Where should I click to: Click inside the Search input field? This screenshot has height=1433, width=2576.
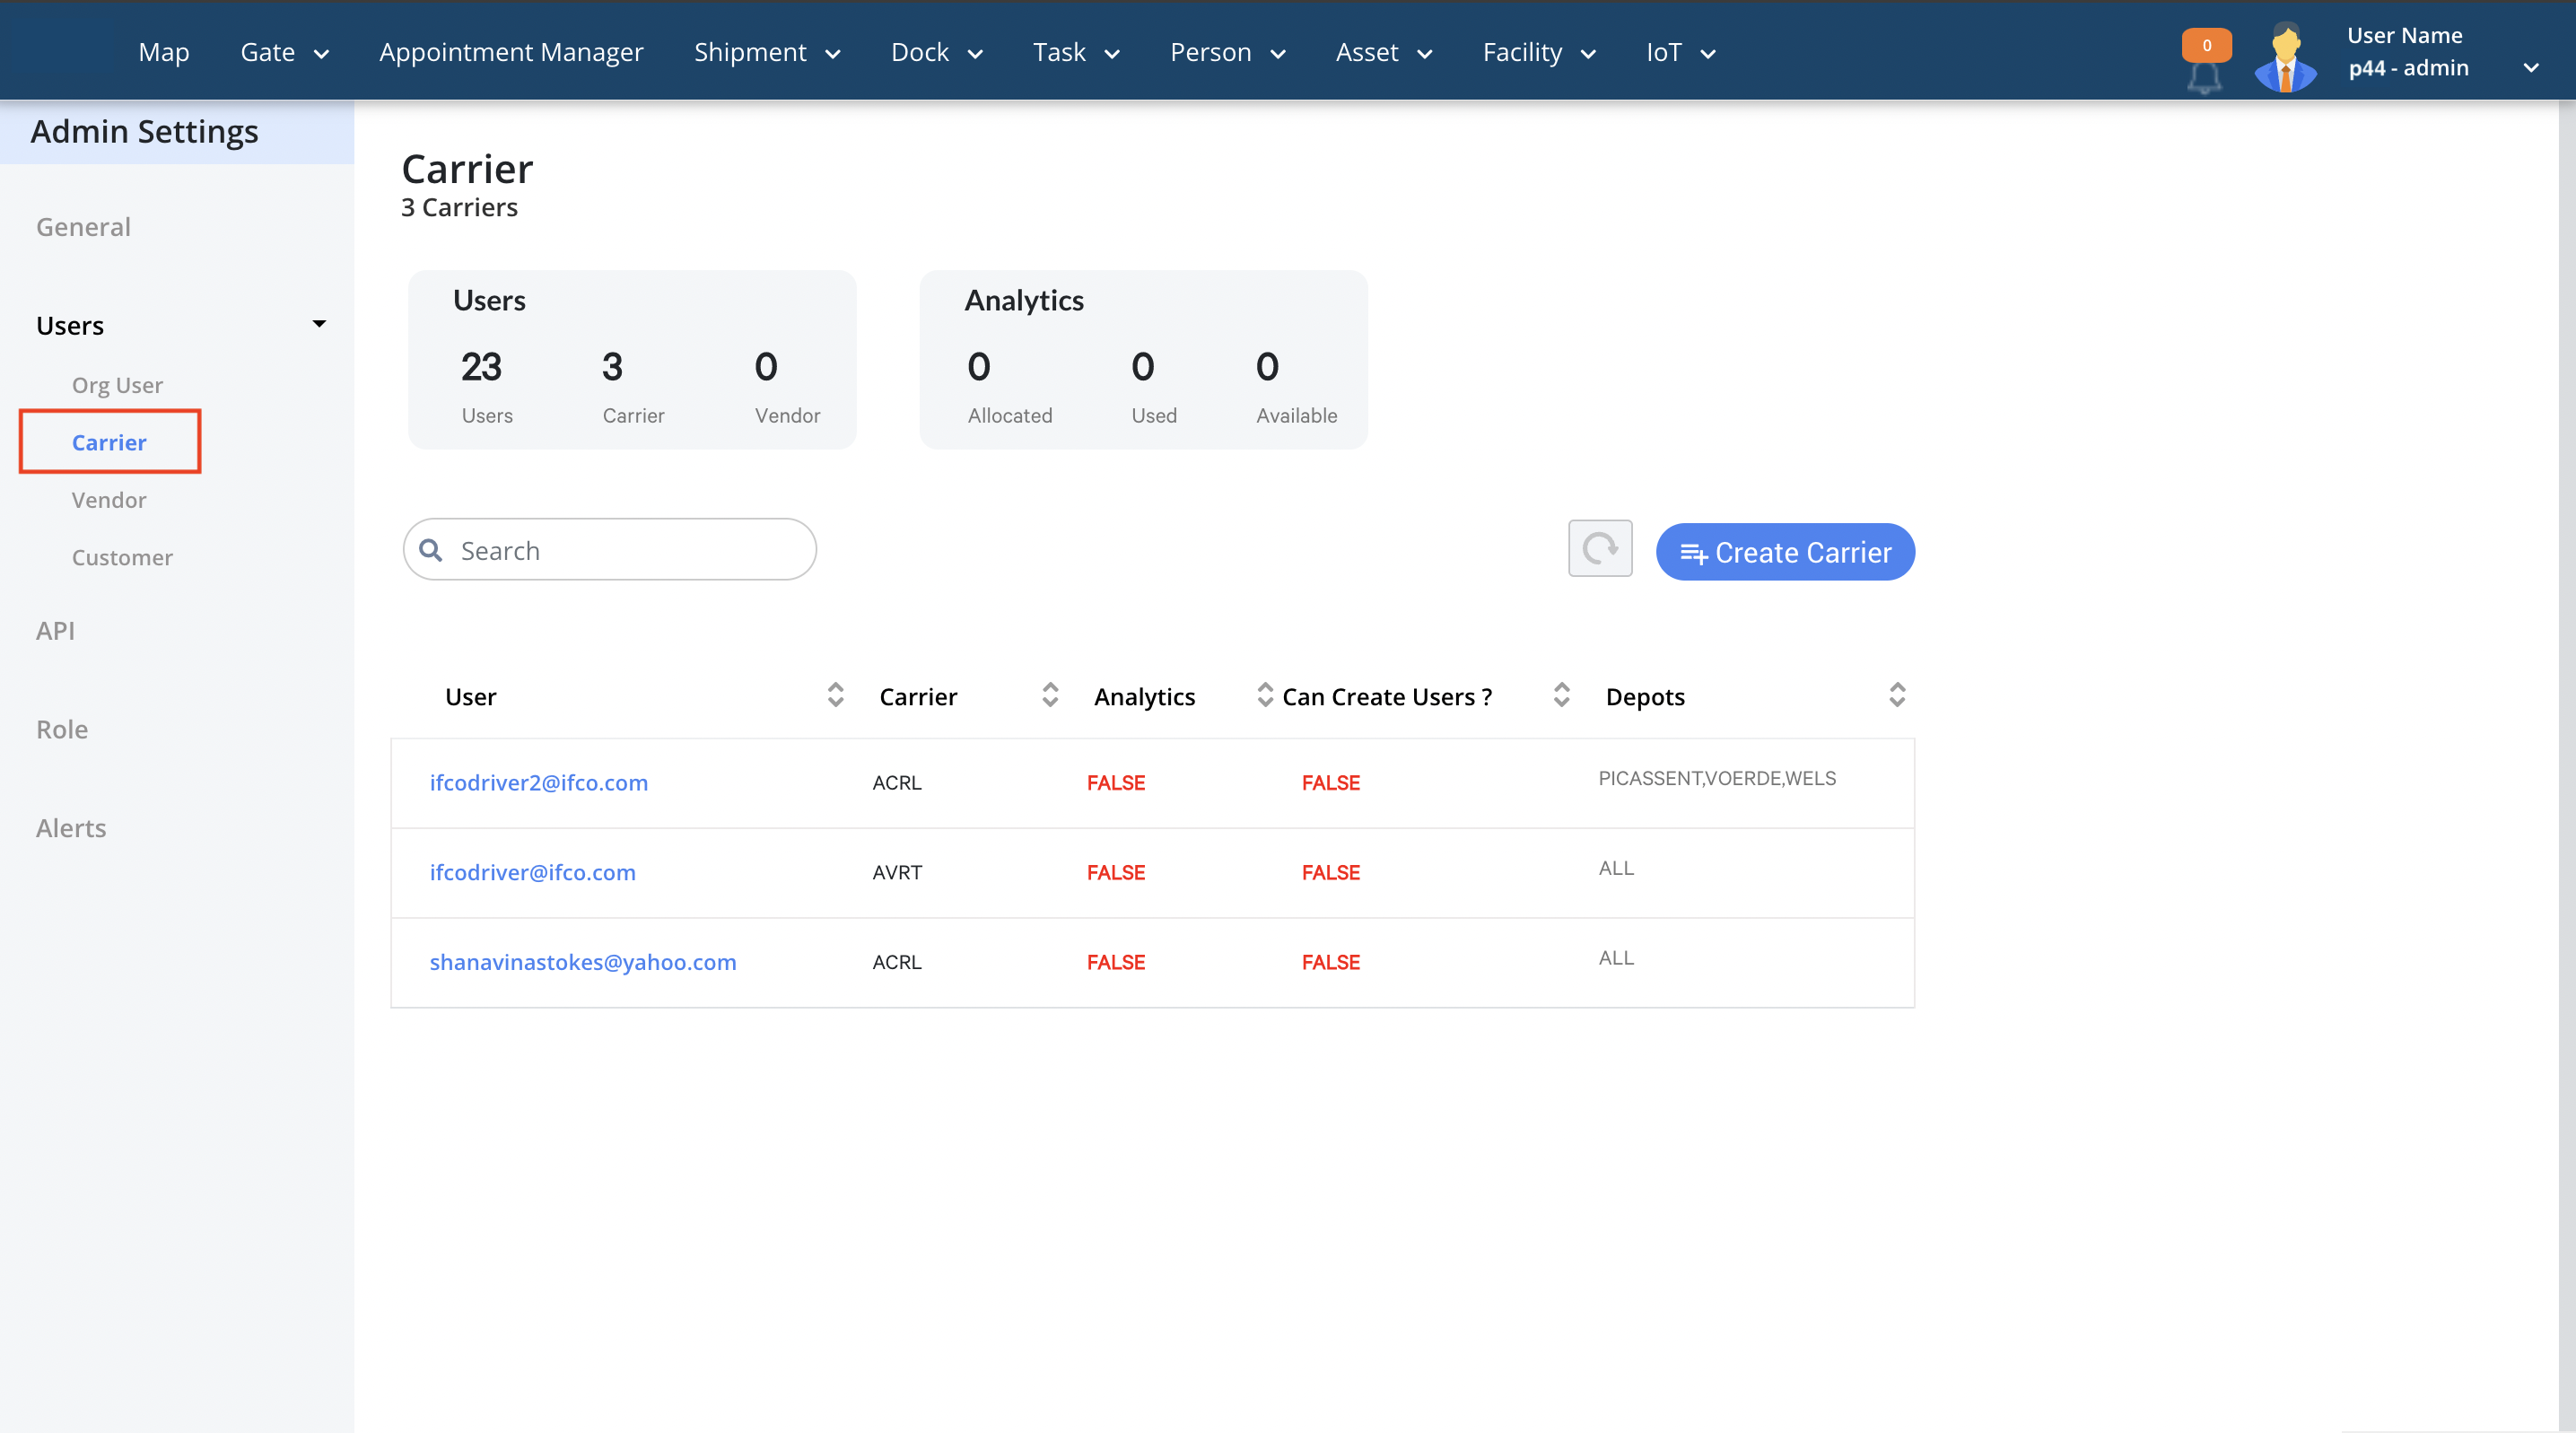click(610, 549)
